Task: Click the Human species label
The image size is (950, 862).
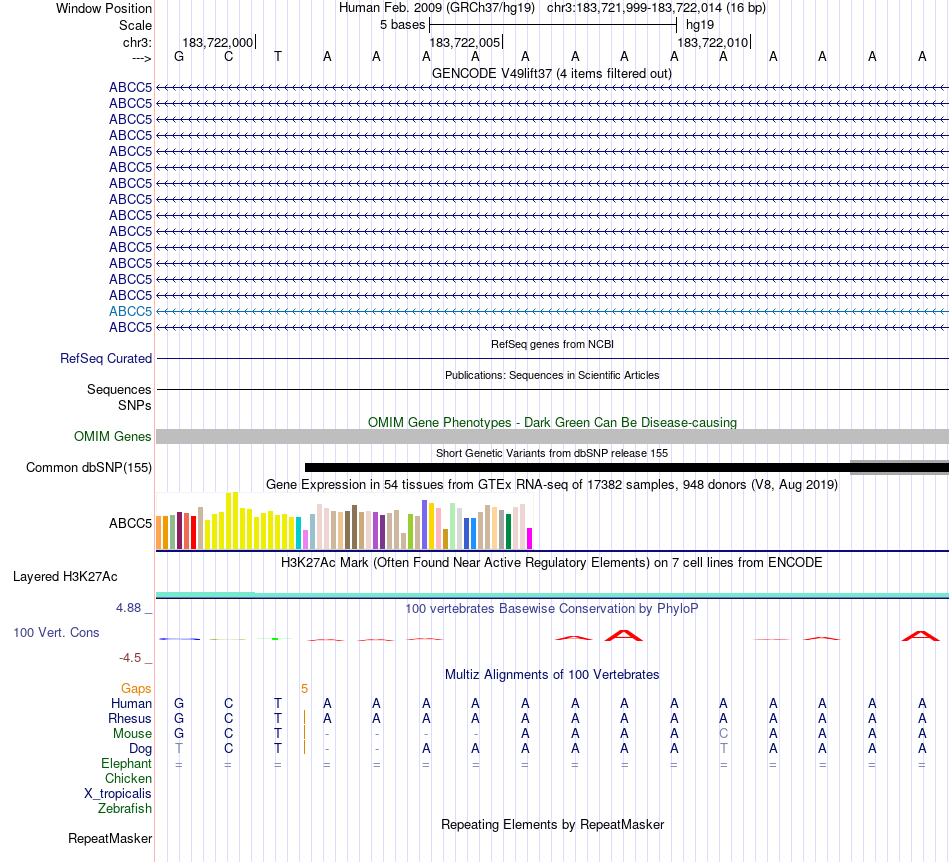Action: 131,703
